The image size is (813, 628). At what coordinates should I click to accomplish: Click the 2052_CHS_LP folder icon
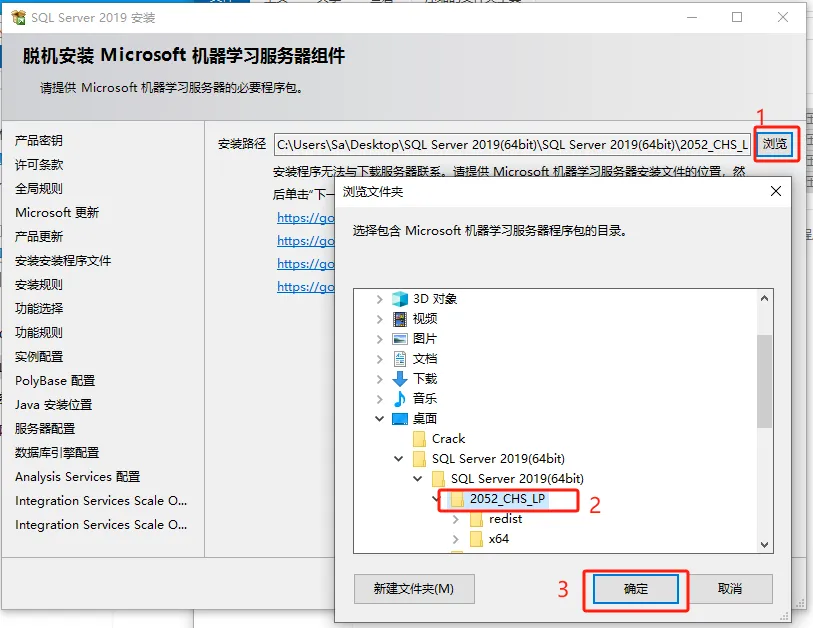[x=457, y=499]
